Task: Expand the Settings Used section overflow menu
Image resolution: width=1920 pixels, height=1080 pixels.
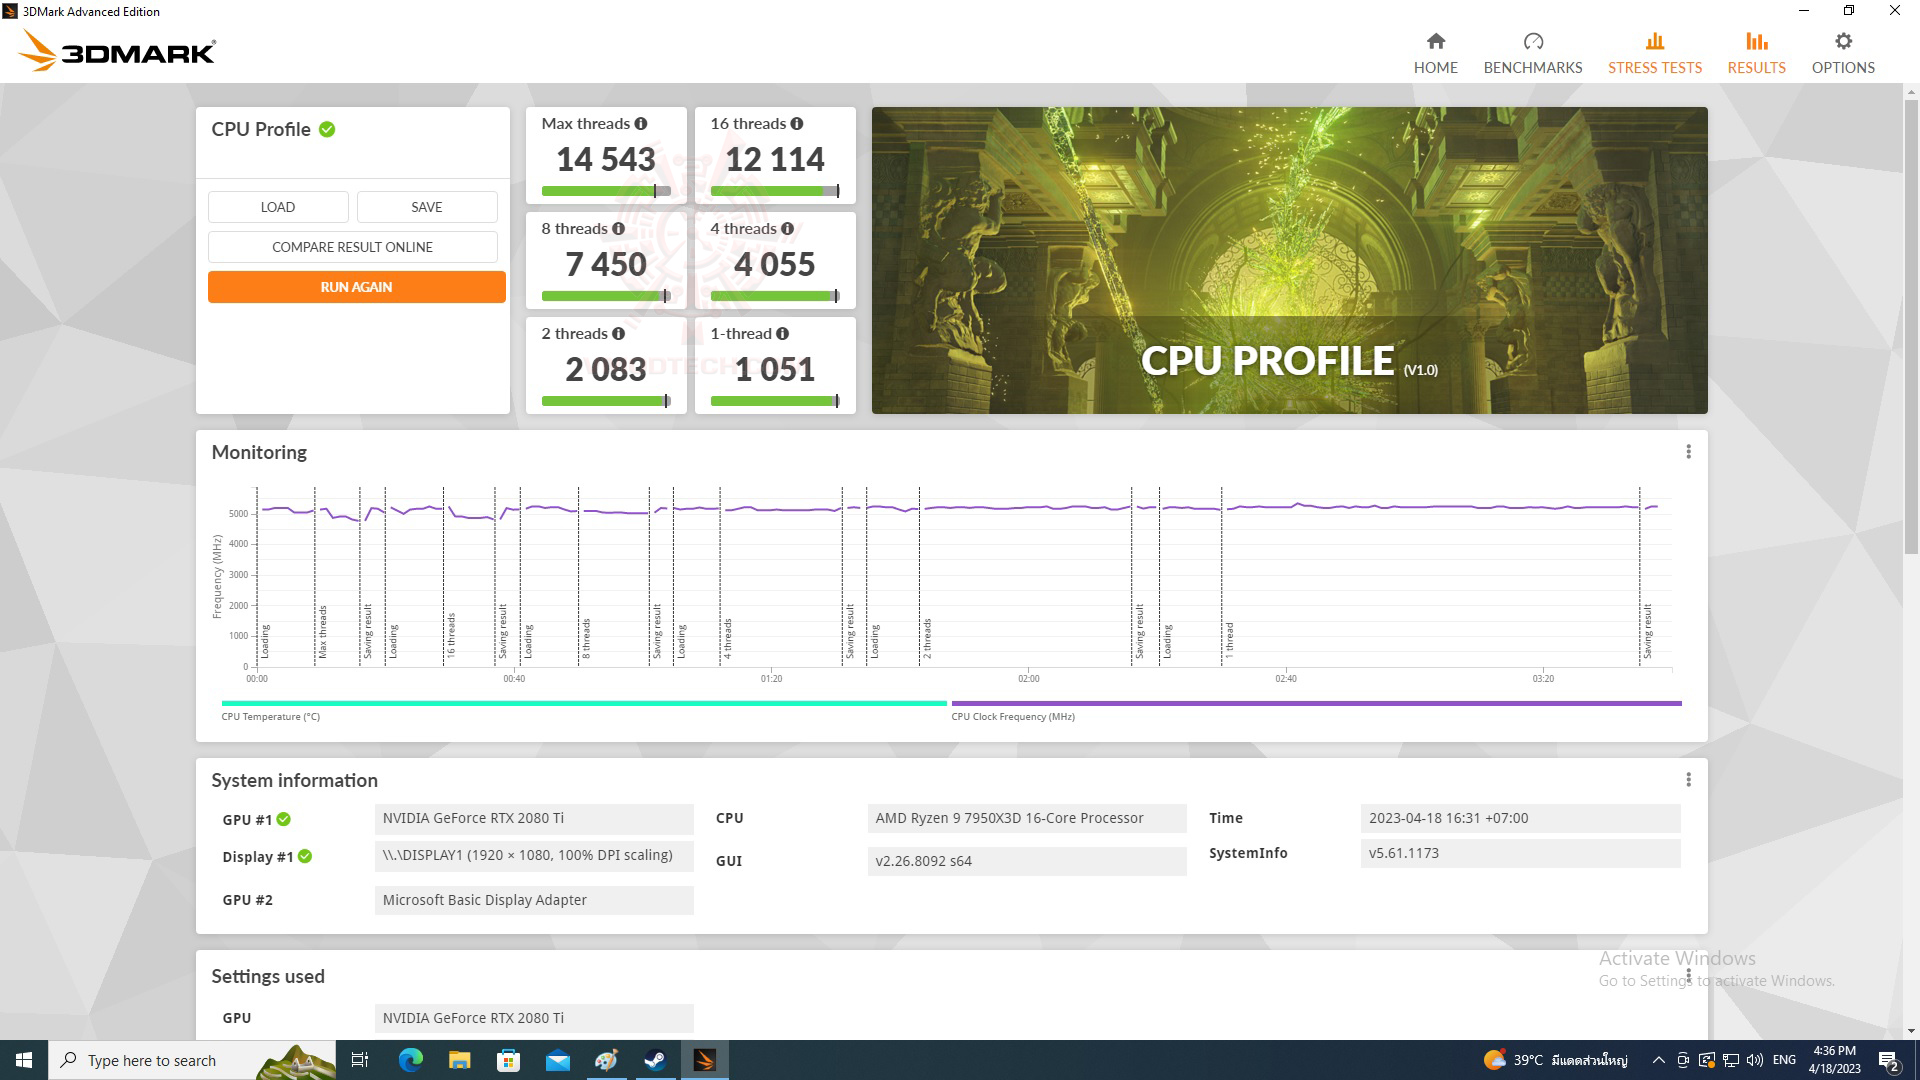Action: coord(1687,976)
